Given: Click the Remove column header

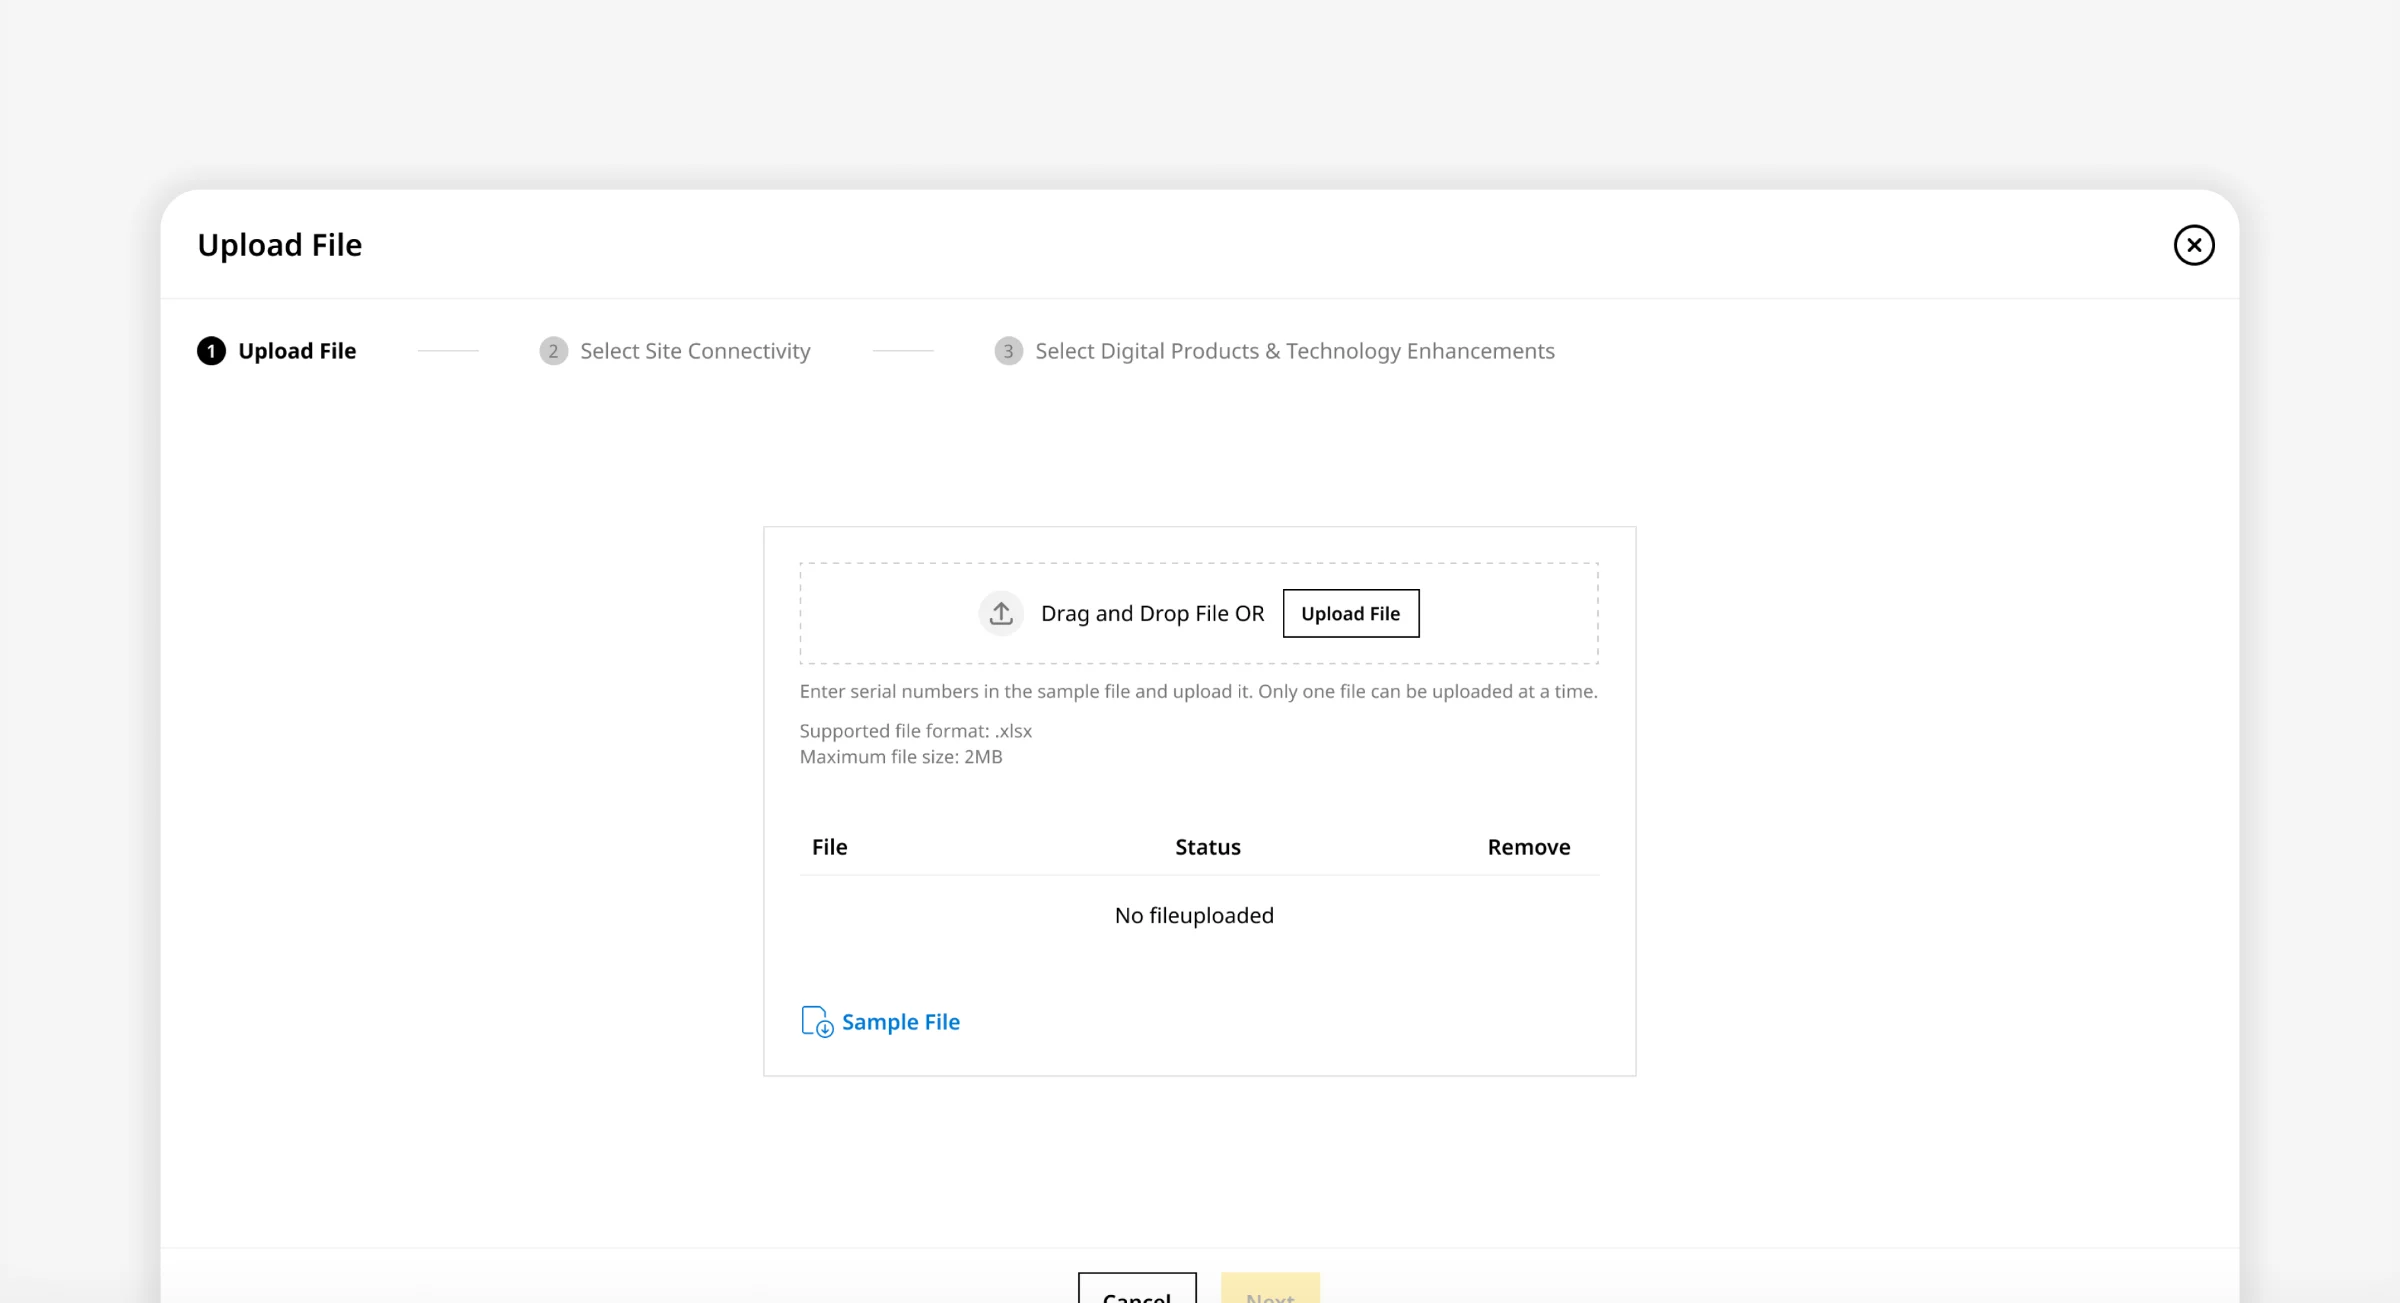Looking at the screenshot, I should pyautogui.click(x=1528, y=847).
